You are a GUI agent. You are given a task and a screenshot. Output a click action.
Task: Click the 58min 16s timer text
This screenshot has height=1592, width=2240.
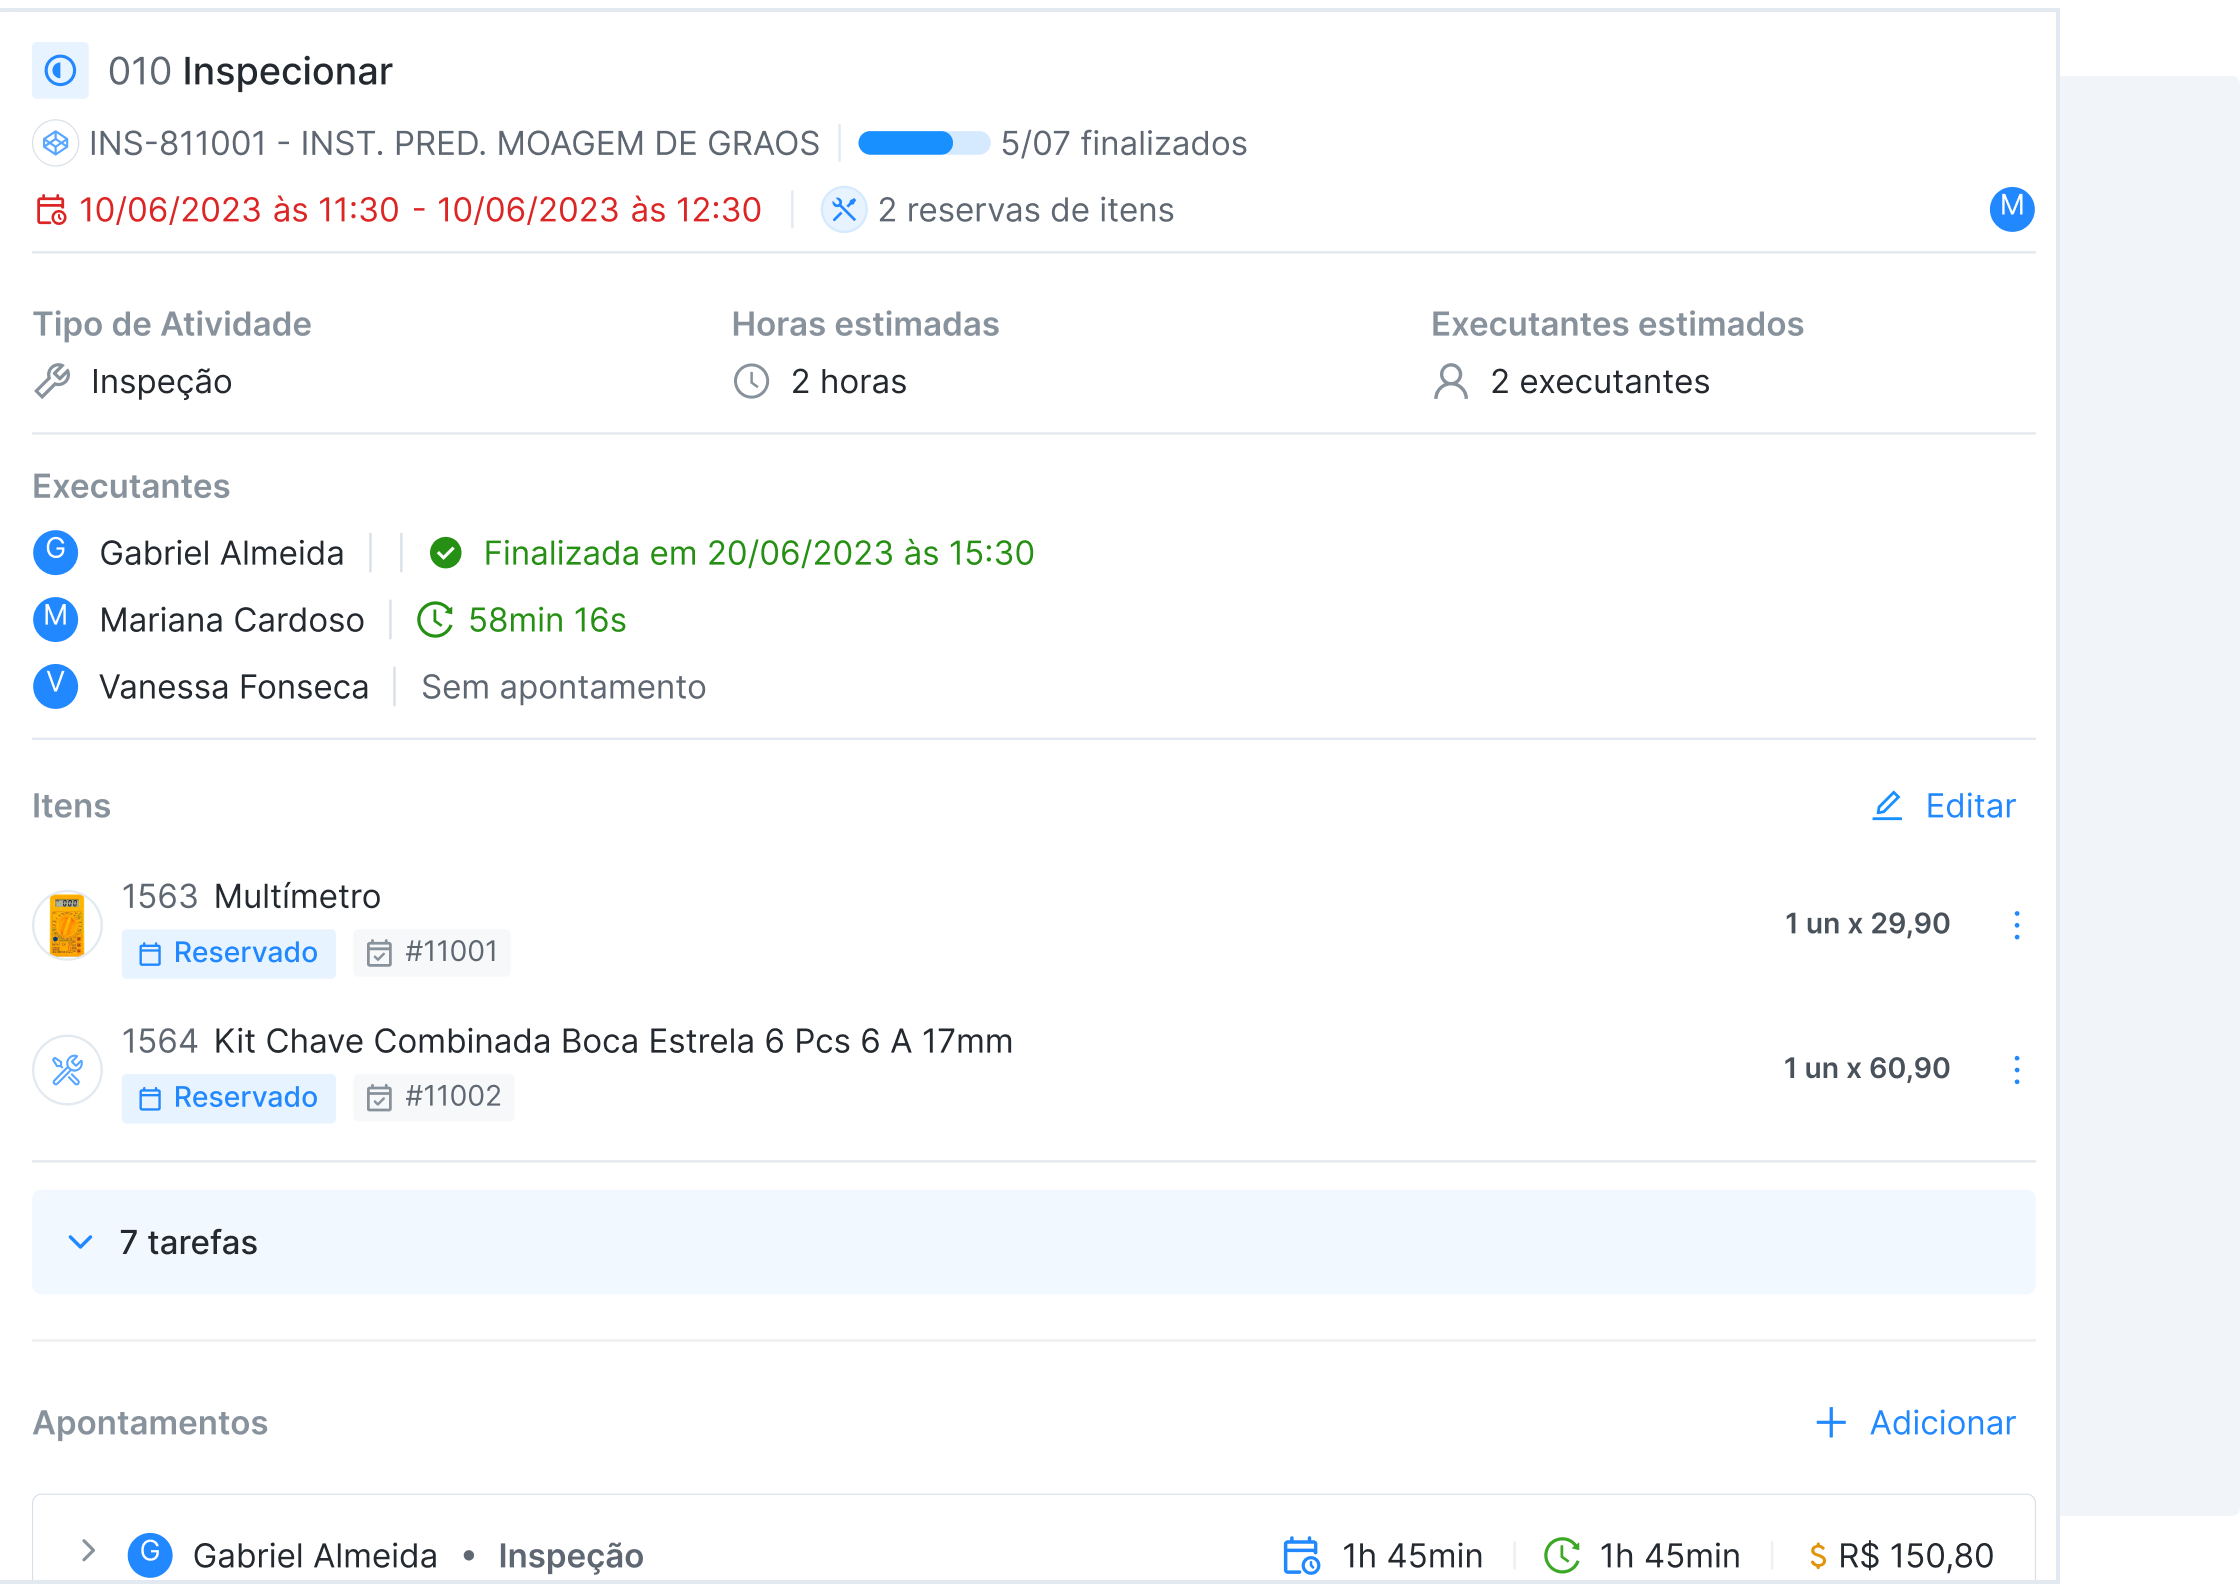pos(548,620)
